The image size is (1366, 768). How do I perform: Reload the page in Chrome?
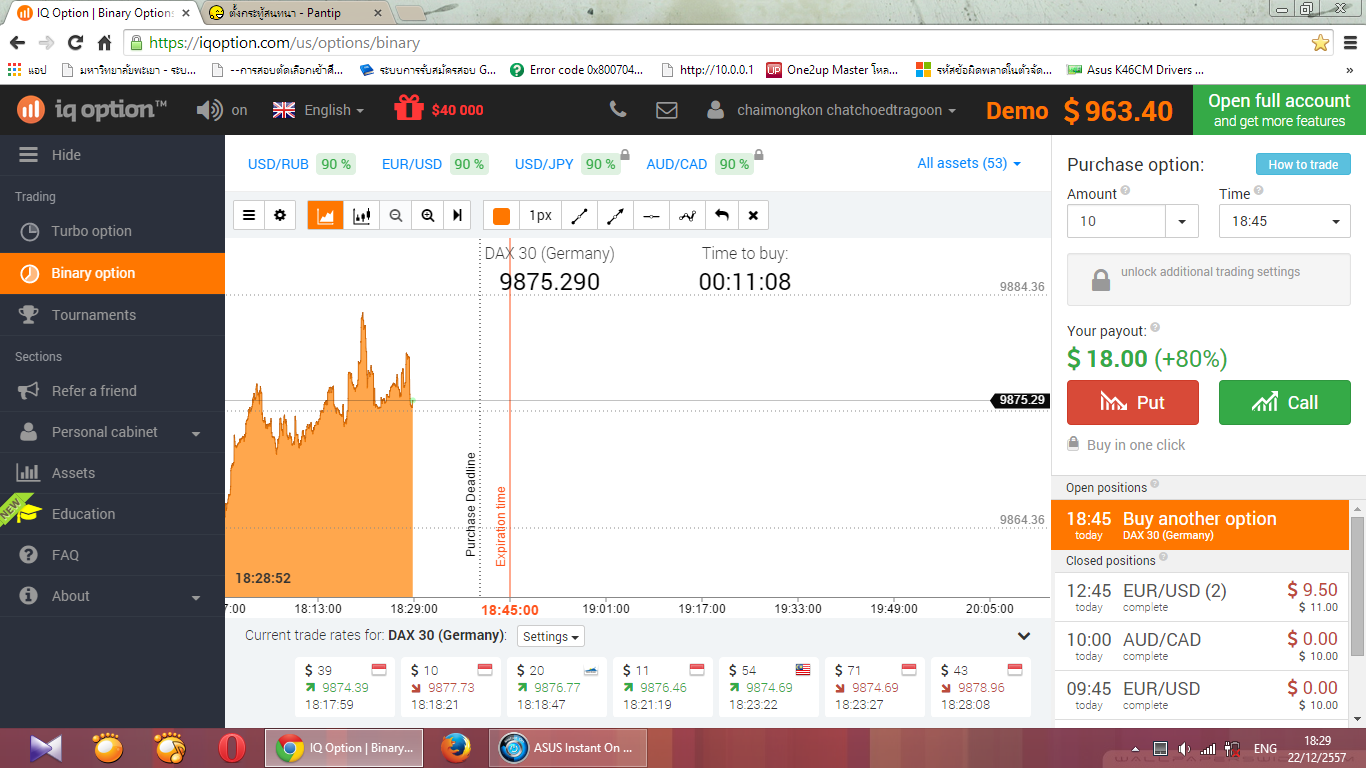[x=75, y=43]
